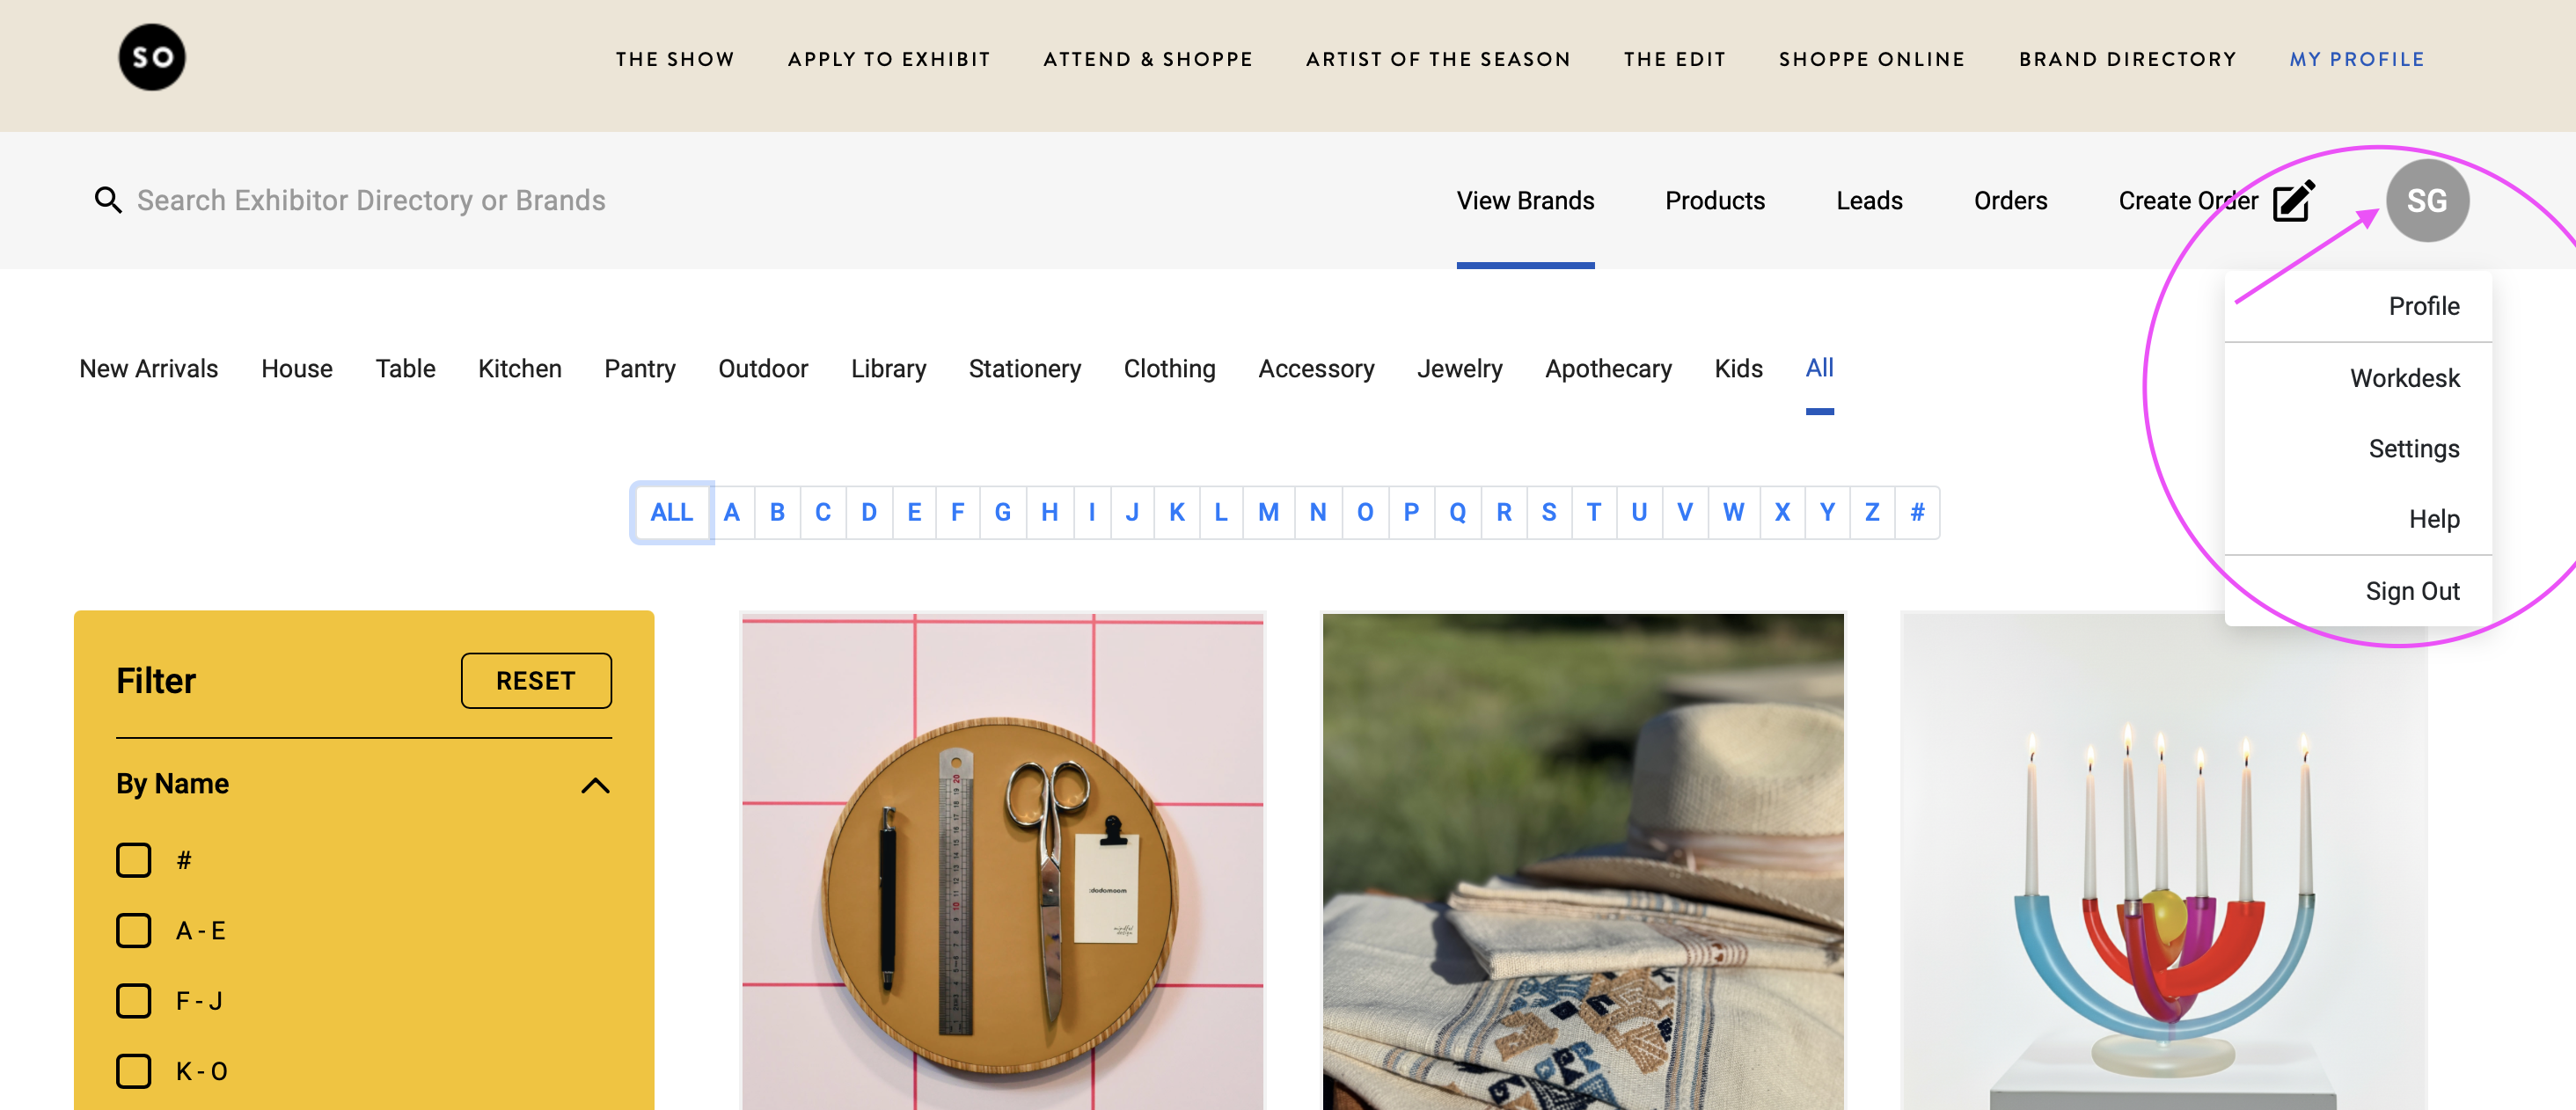Filter brands by letter M
This screenshot has height=1110, width=2576.
pos(1268,512)
